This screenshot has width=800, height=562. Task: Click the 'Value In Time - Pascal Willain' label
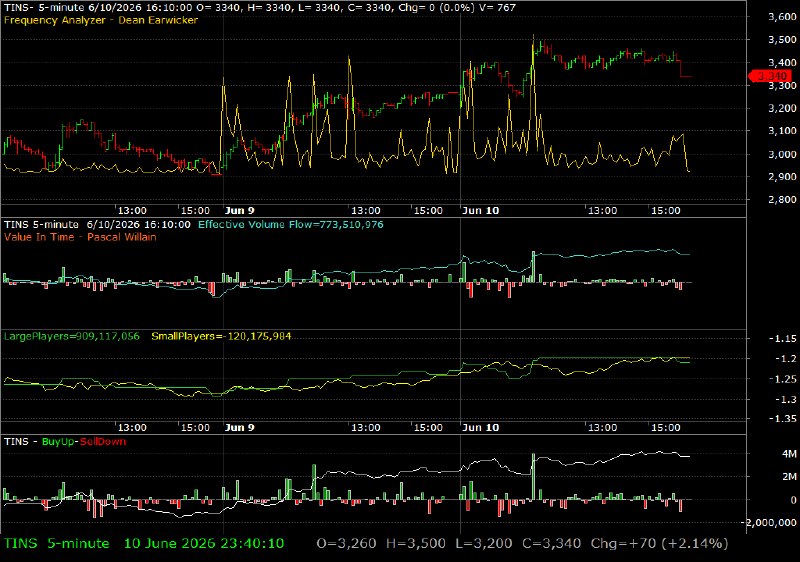80,237
